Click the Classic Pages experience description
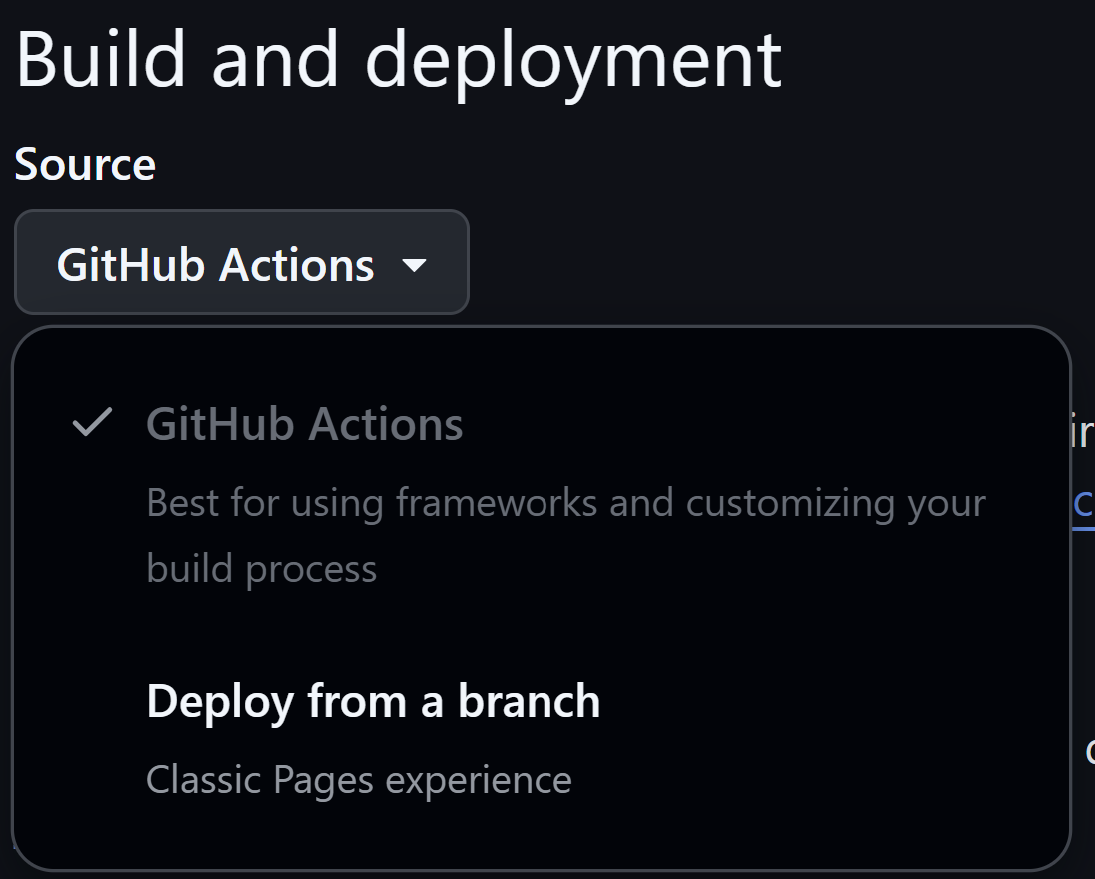Image resolution: width=1095 pixels, height=879 pixels. click(x=358, y=780)
